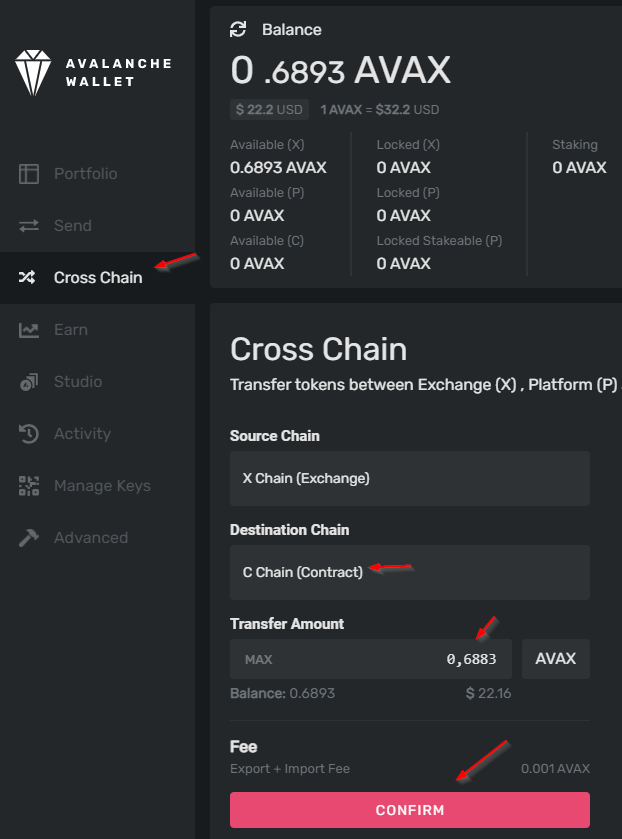Go to the Portfolio menu item
The image size is (622, 839).
pos(85,174)
